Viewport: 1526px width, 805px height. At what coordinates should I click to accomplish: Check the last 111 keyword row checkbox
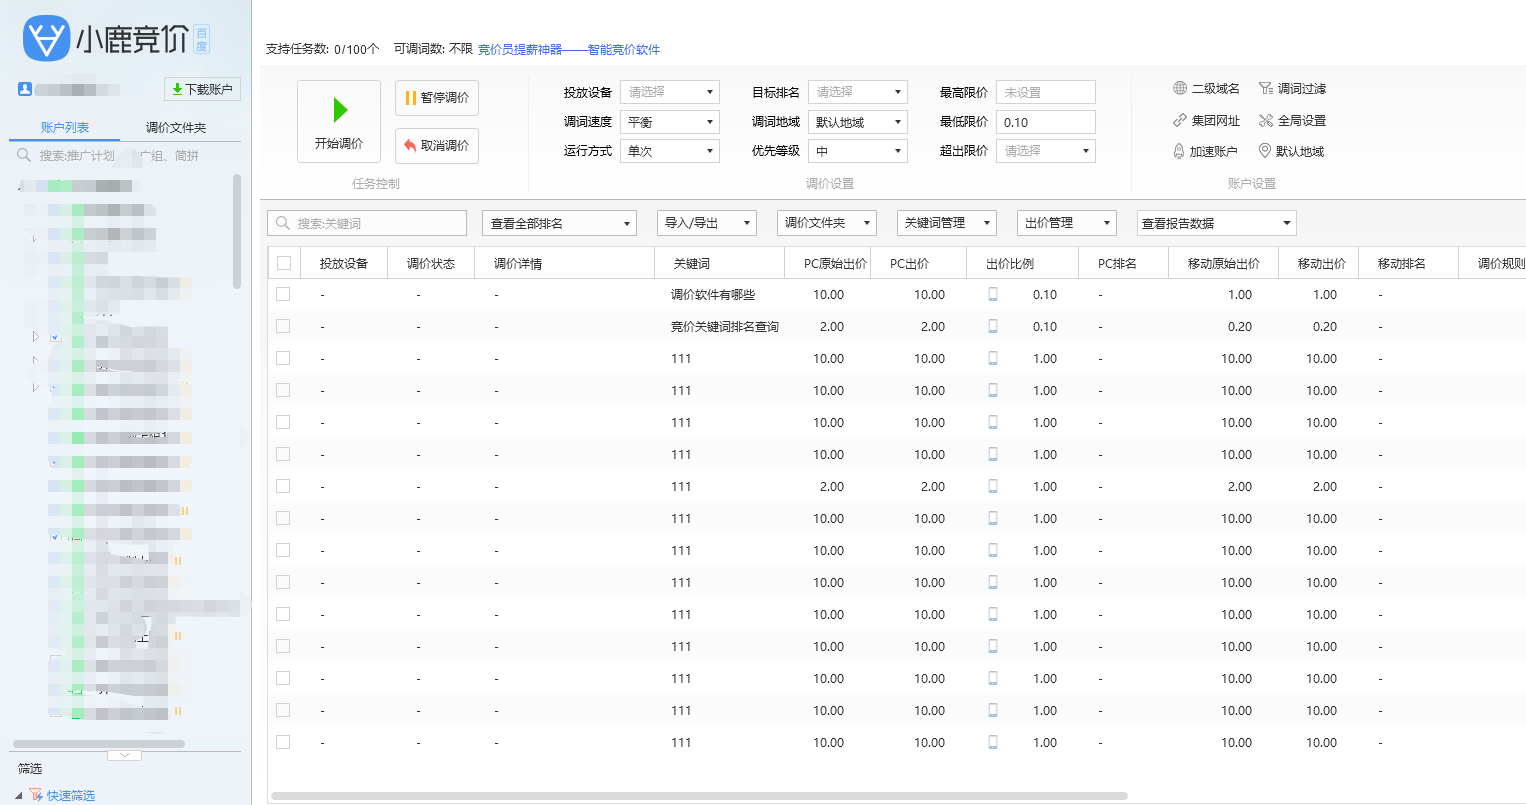(x=283, y=742)
